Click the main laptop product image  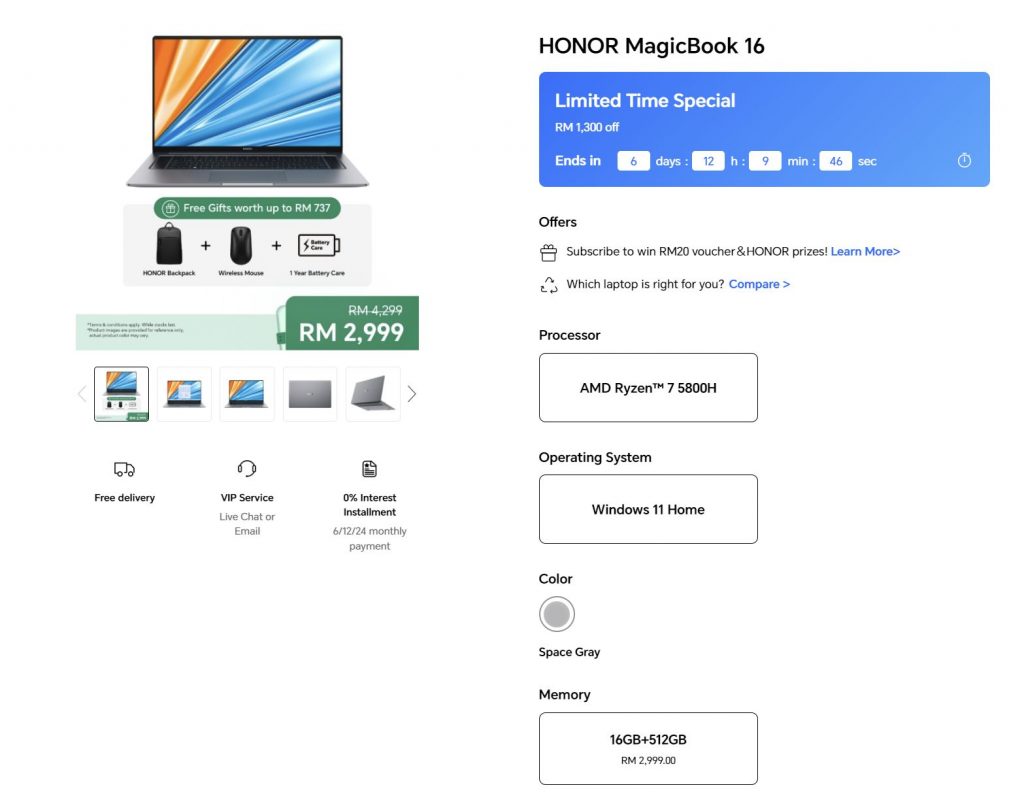tap(248, 111)
